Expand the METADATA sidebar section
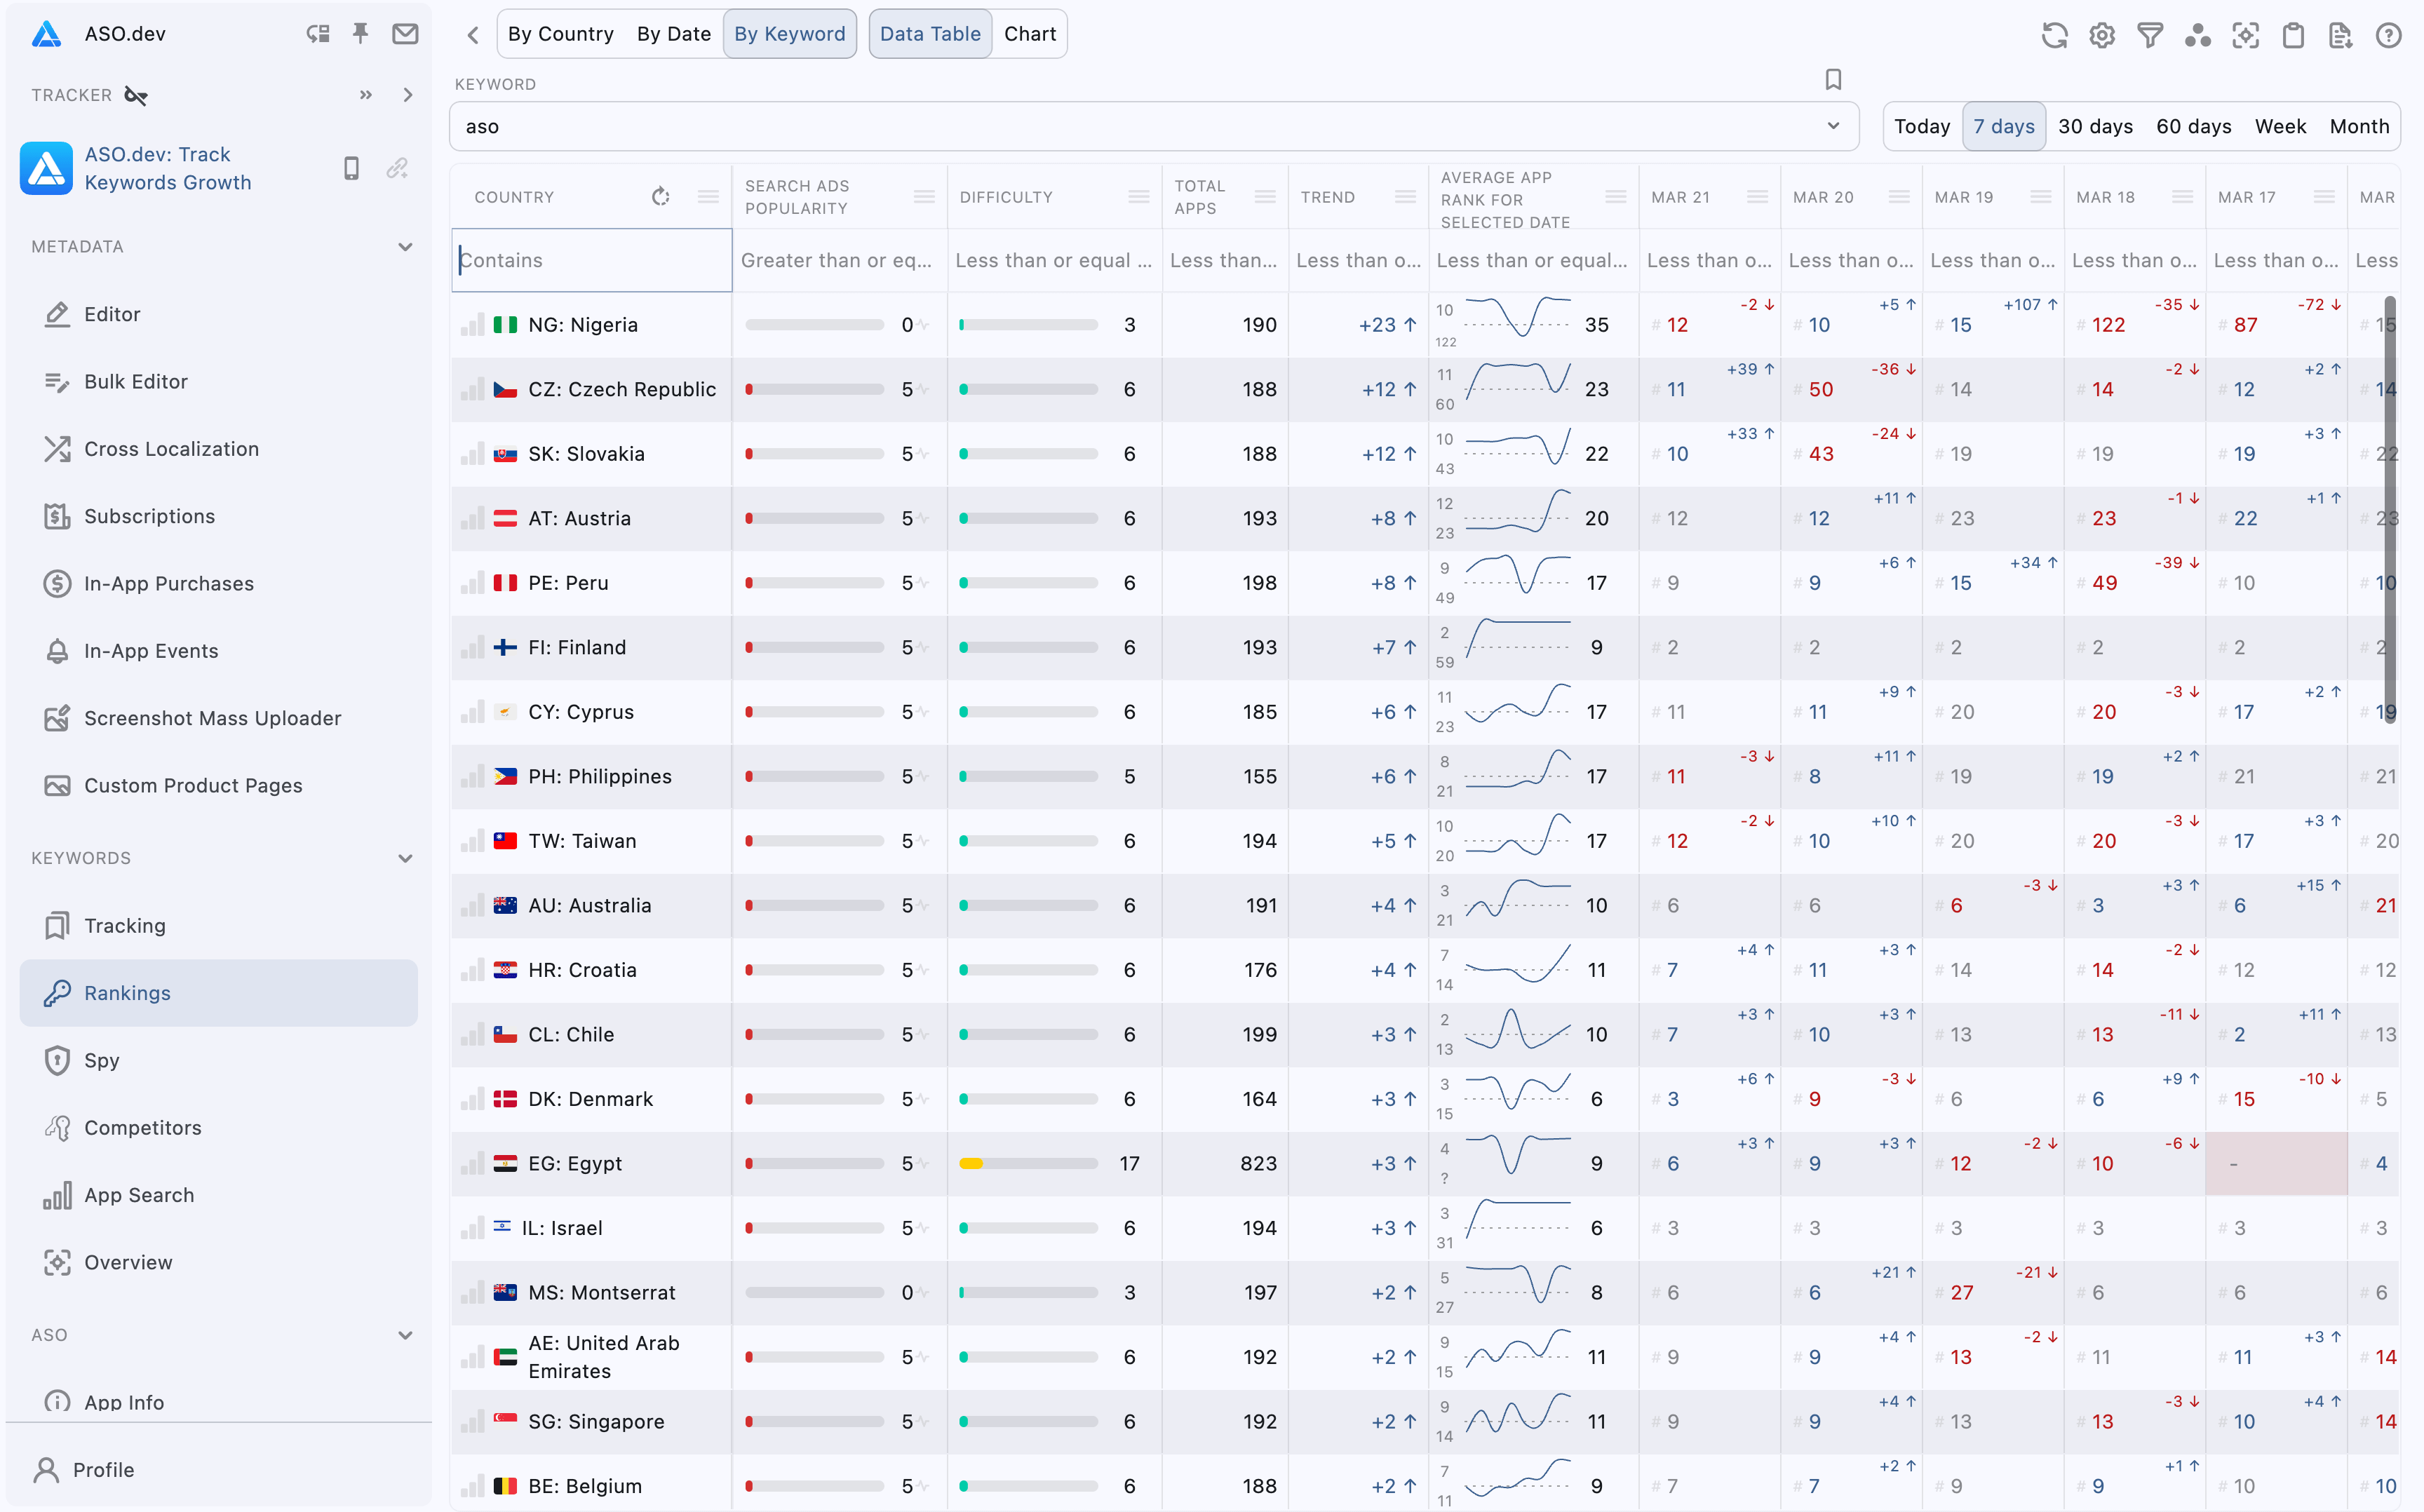This screenshot has height=1512, width=2424. [404, 245]
